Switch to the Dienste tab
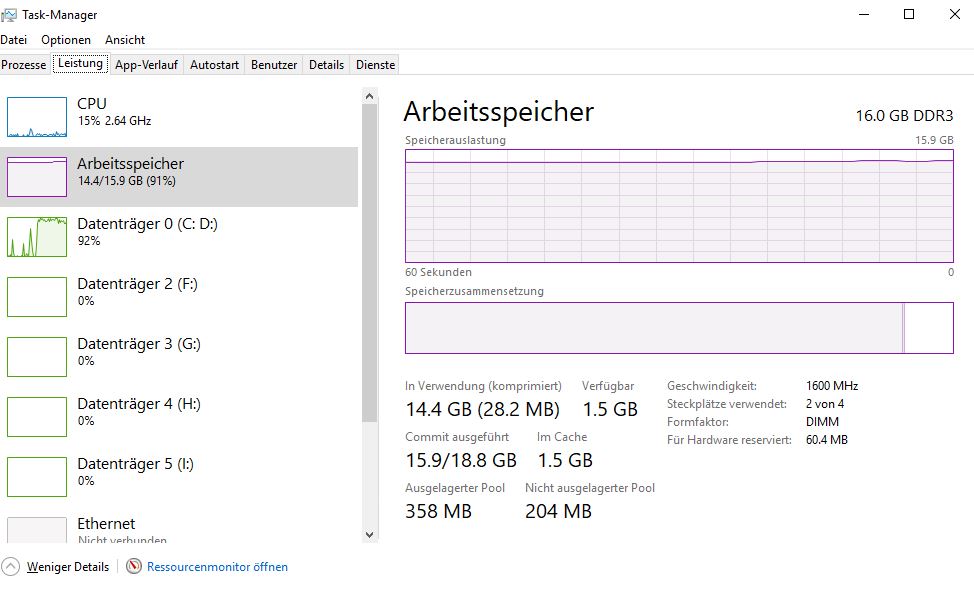 (374, 63)
